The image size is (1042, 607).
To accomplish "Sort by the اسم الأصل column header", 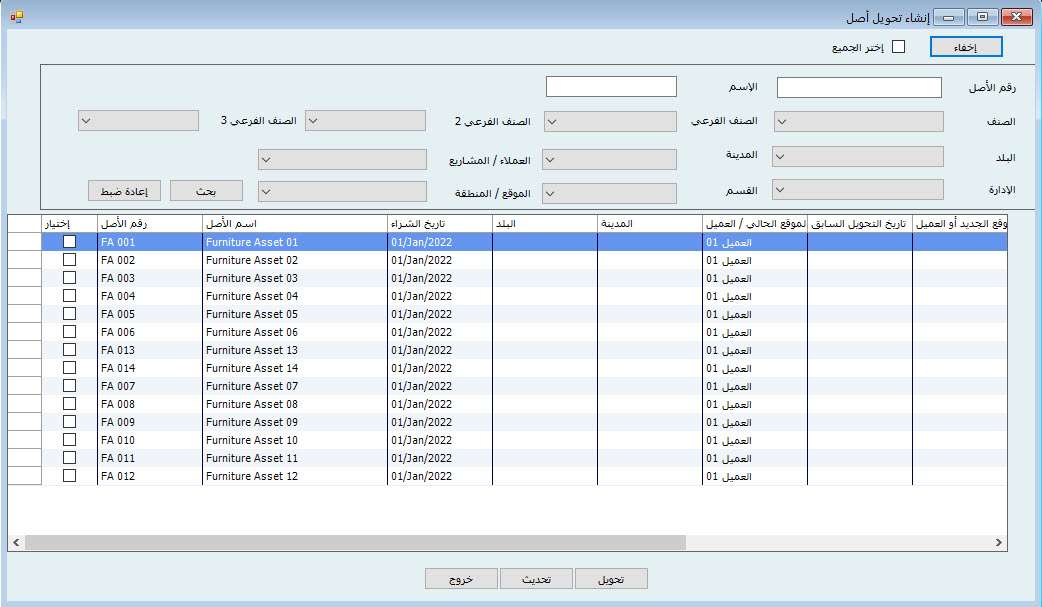I will pyautogui.click(x=294, y=223).
